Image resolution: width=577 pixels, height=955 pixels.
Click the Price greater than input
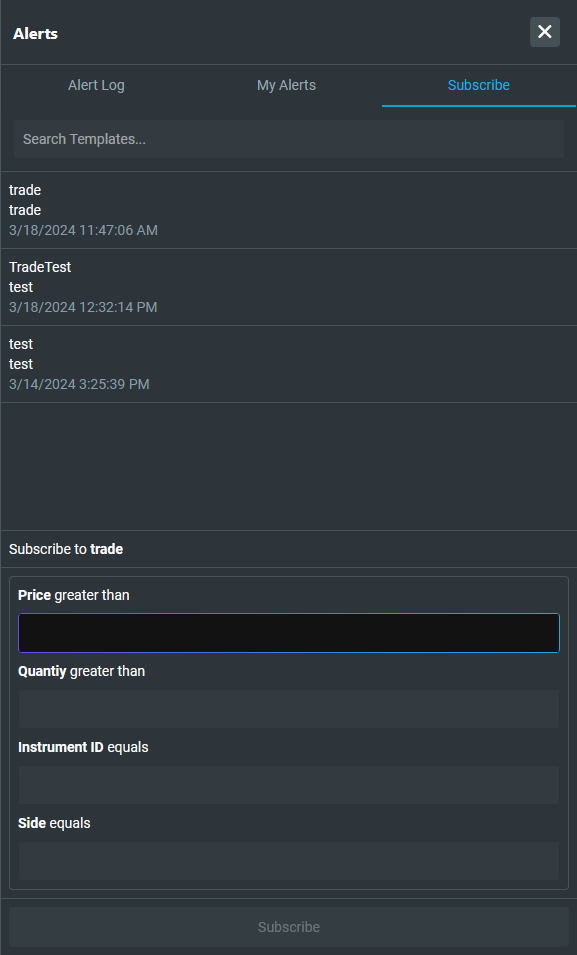(289, 633)
